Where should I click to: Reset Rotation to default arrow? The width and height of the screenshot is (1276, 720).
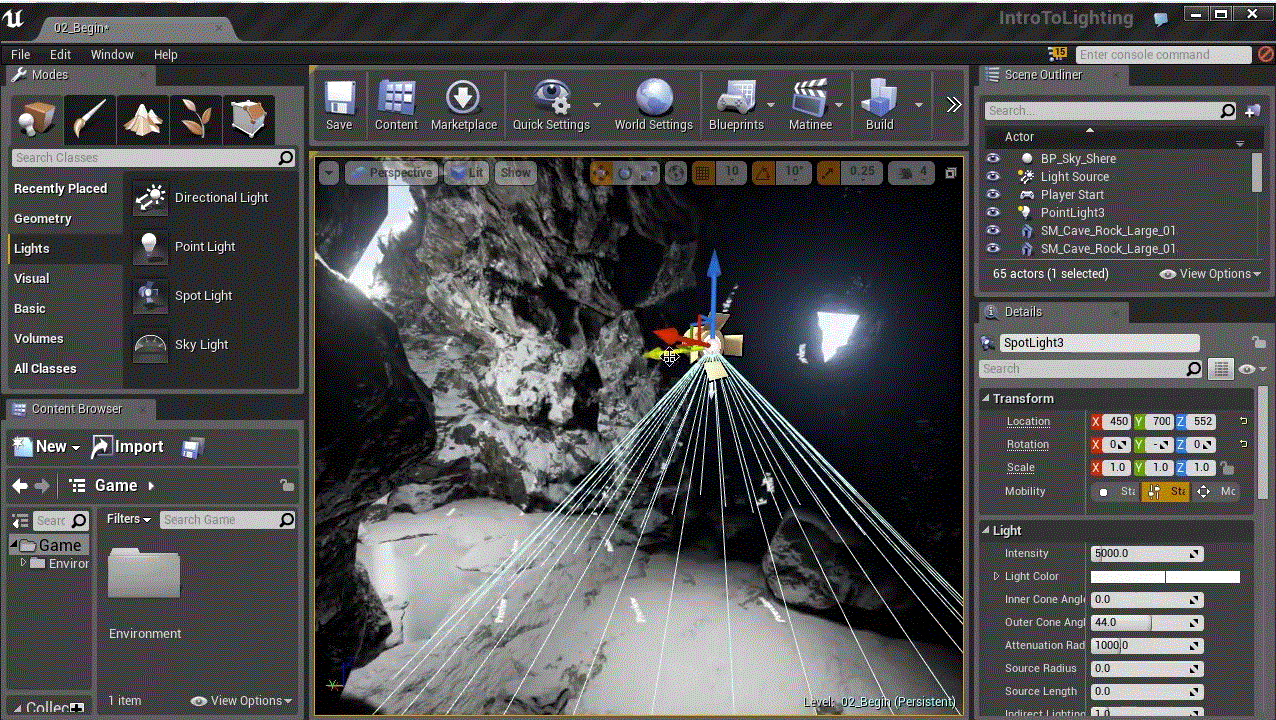click(1243, 444)
